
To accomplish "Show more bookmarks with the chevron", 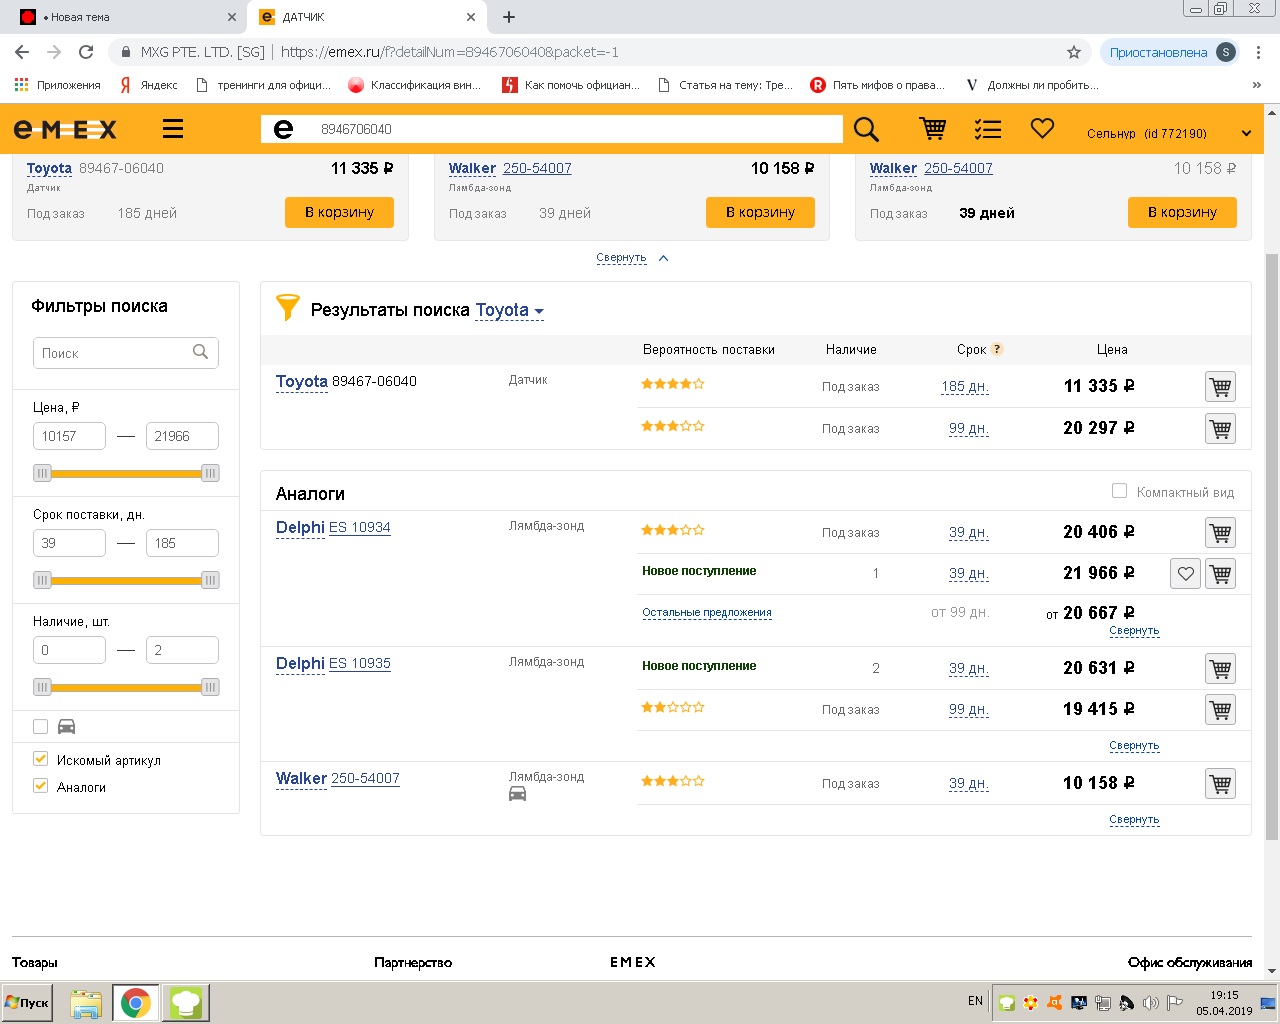I will [x=1256, y=85].
